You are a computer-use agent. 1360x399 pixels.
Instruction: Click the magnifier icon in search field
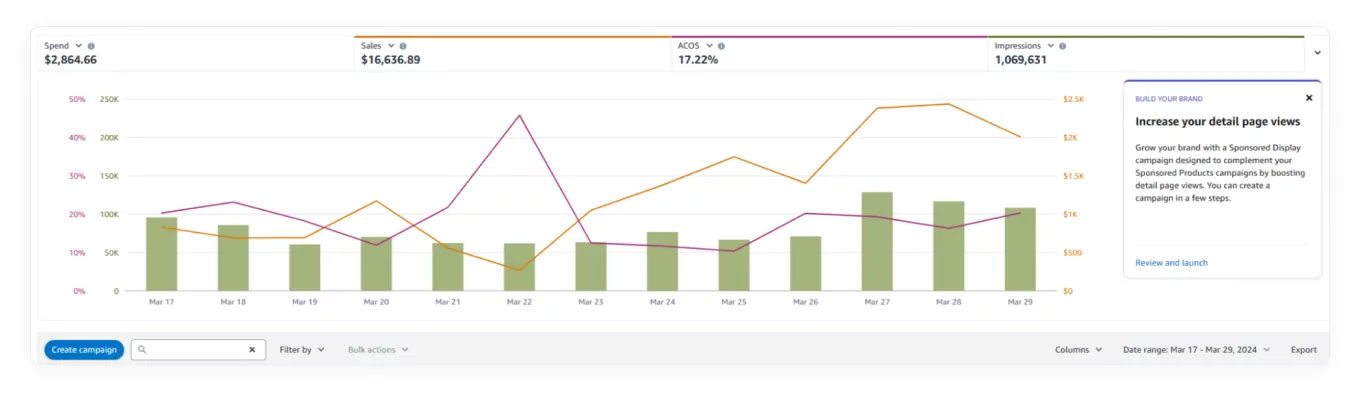tap(142, 350)
